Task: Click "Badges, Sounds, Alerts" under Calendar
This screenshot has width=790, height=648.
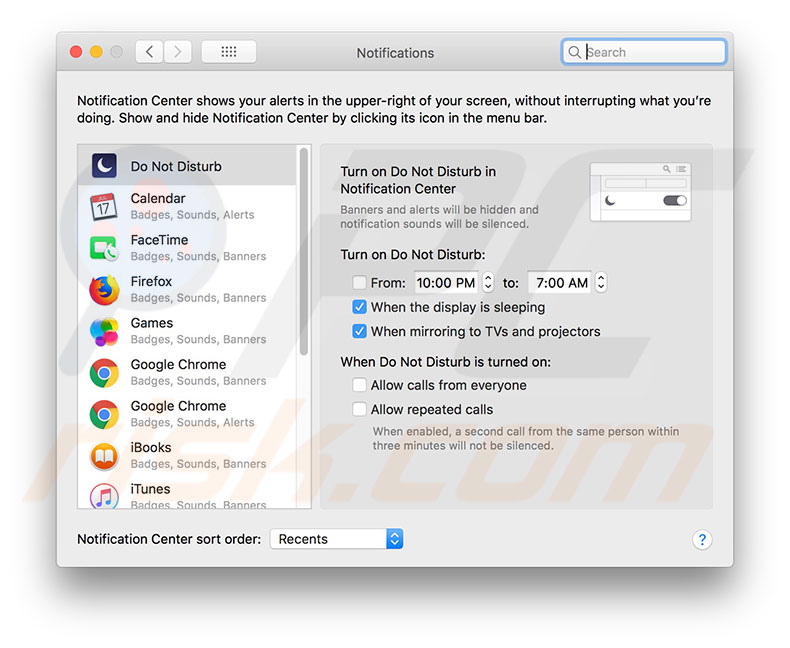Action: coord(192,215)
